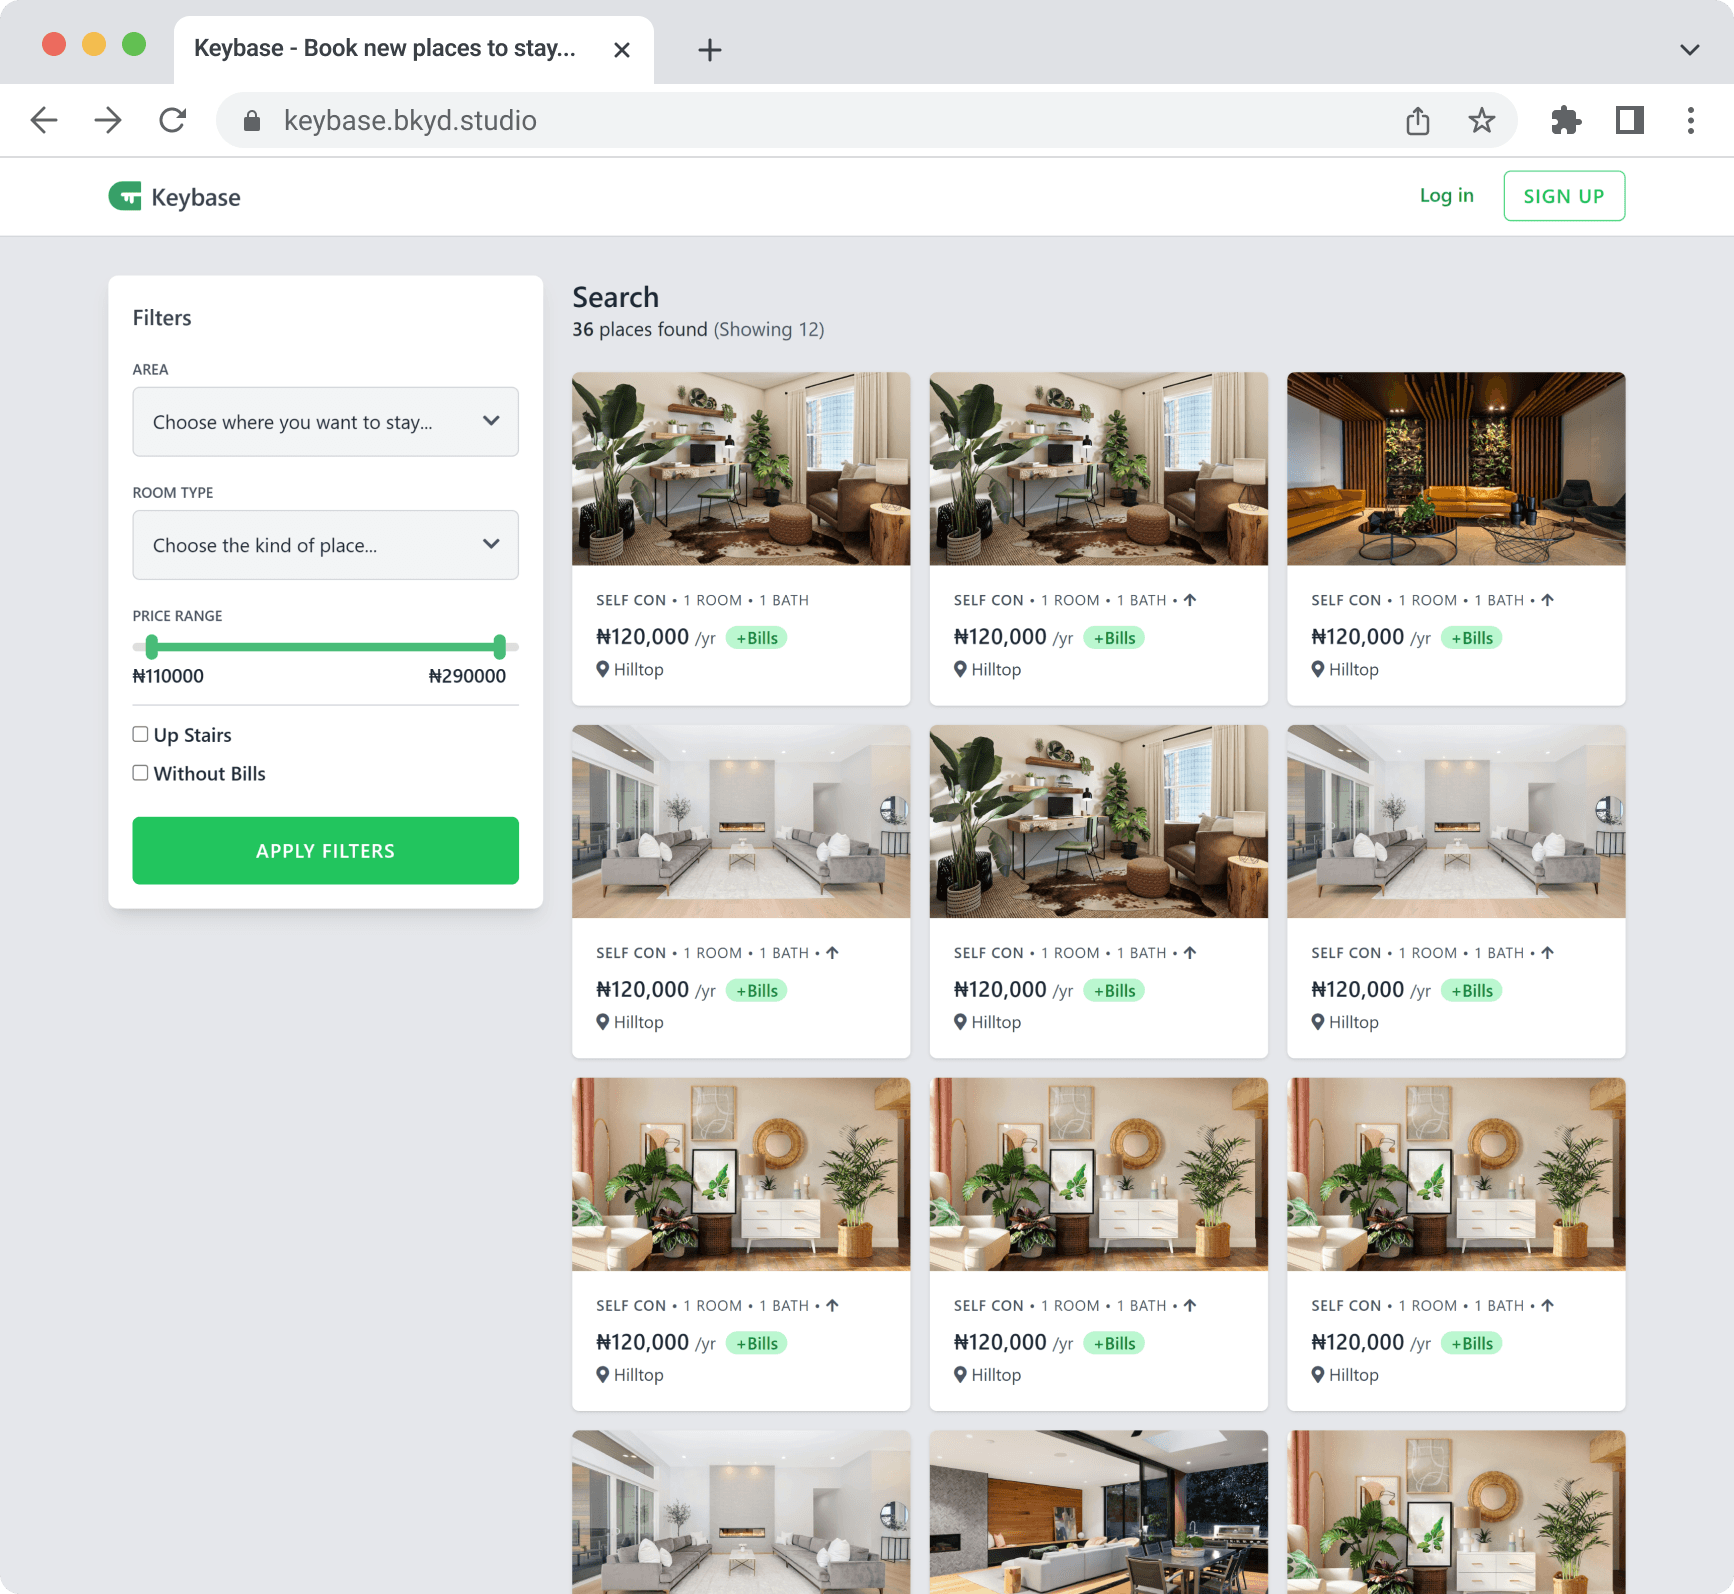Select the Keybase browser tab
Image resolution: width=1734 pixels, height=1594 pixels.
(385, 49)
